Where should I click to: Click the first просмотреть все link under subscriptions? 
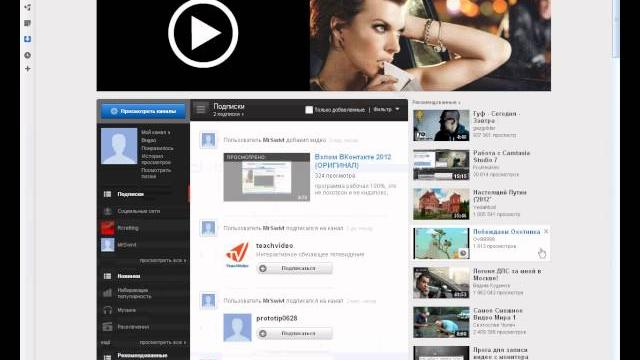[x=162, y=260]
